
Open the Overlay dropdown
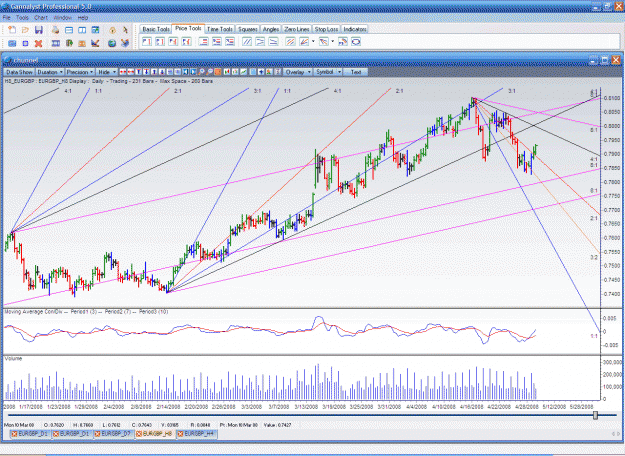pos(298,72)
